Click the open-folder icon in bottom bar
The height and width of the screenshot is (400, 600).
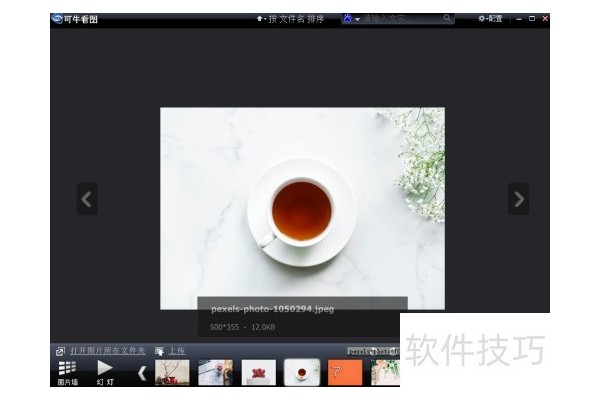pyautogui.click(x=60, y=351)
